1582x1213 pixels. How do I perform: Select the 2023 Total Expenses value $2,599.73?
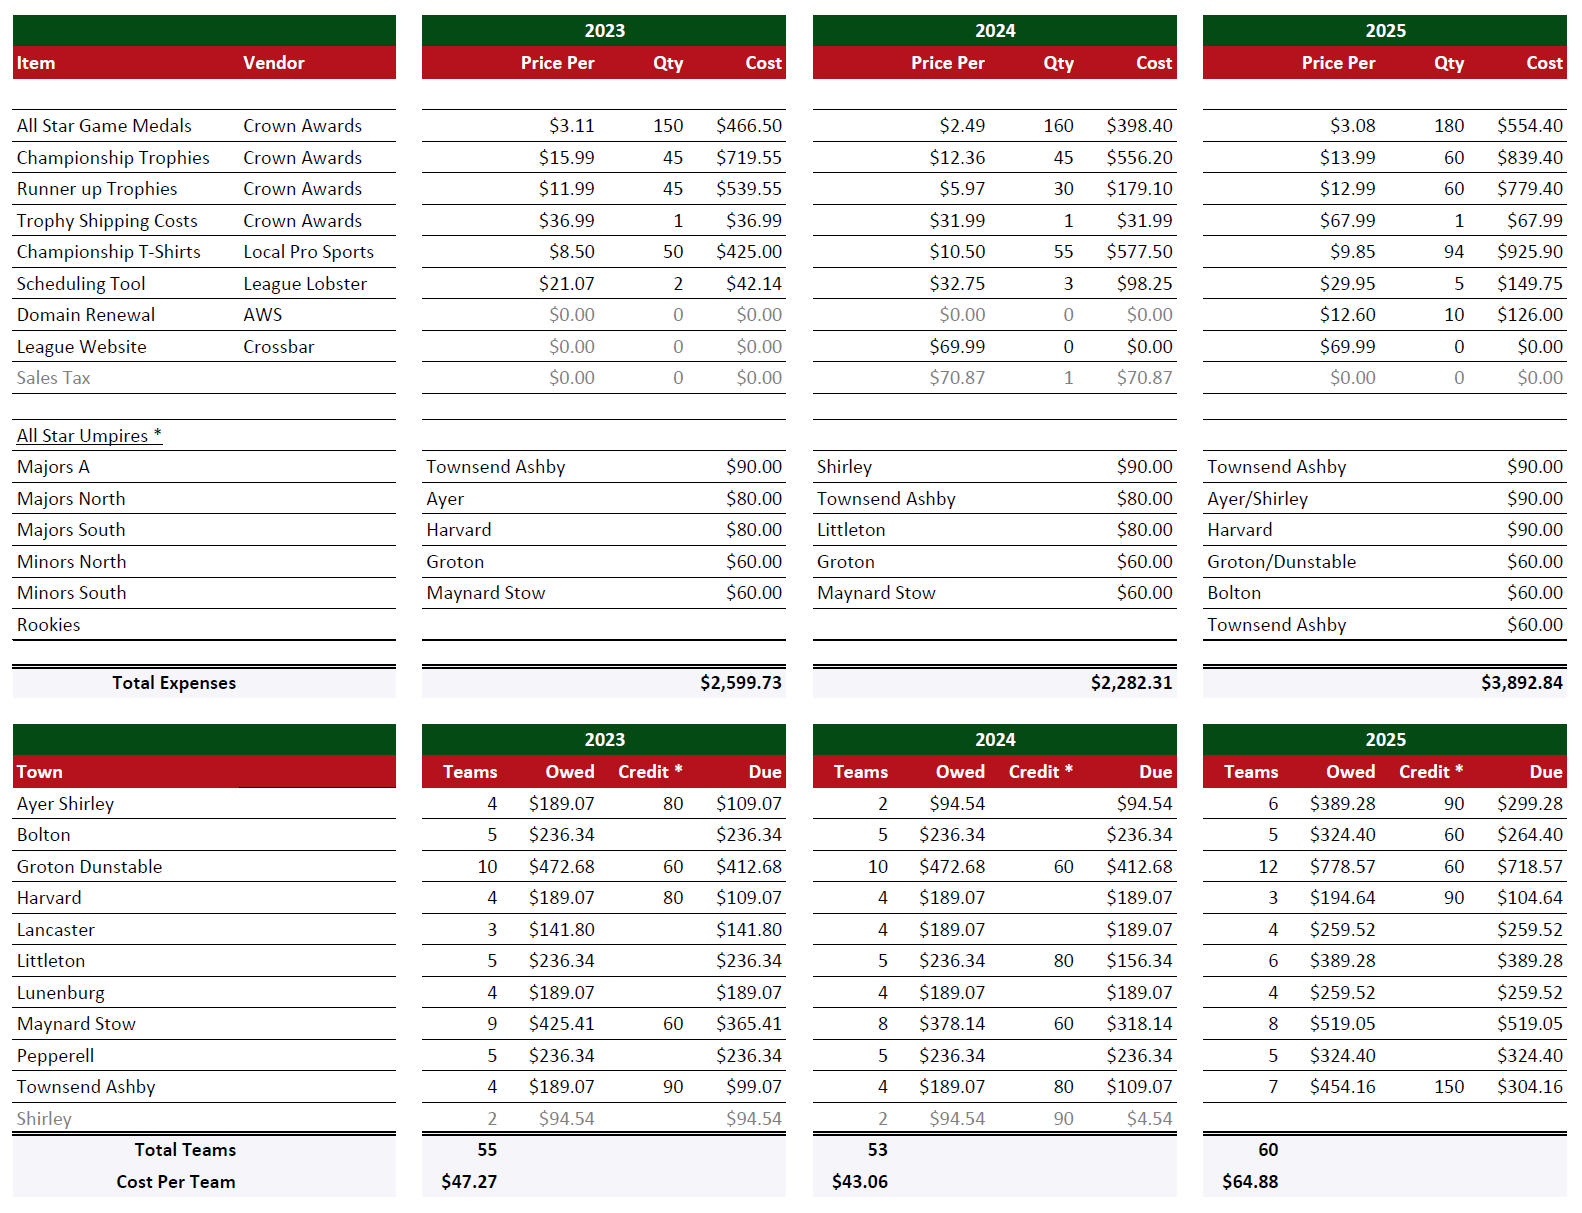(x=740, y=683)
